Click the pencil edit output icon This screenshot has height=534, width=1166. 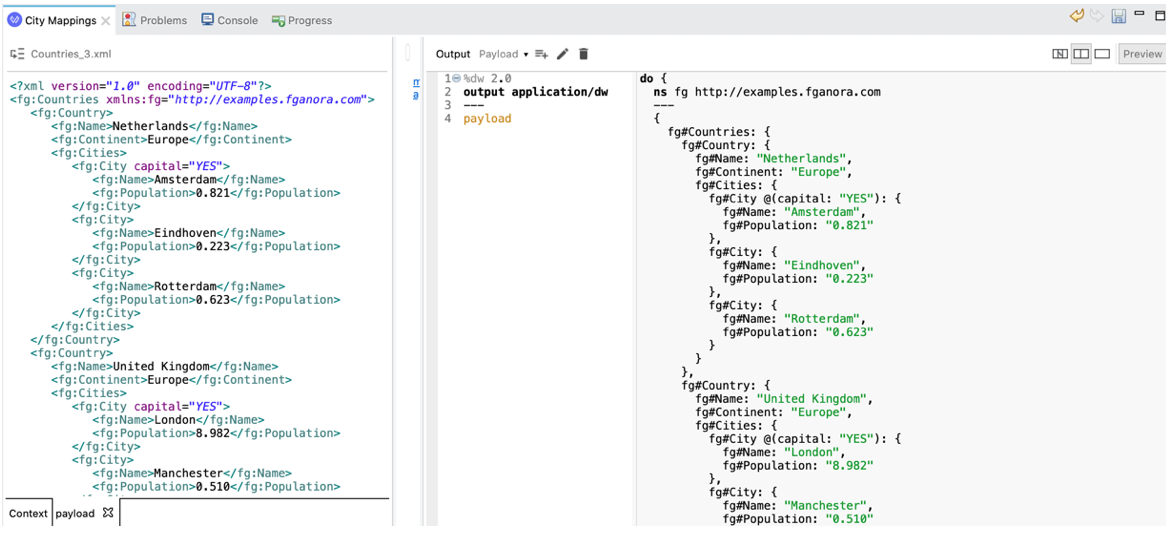pos(562,54)
